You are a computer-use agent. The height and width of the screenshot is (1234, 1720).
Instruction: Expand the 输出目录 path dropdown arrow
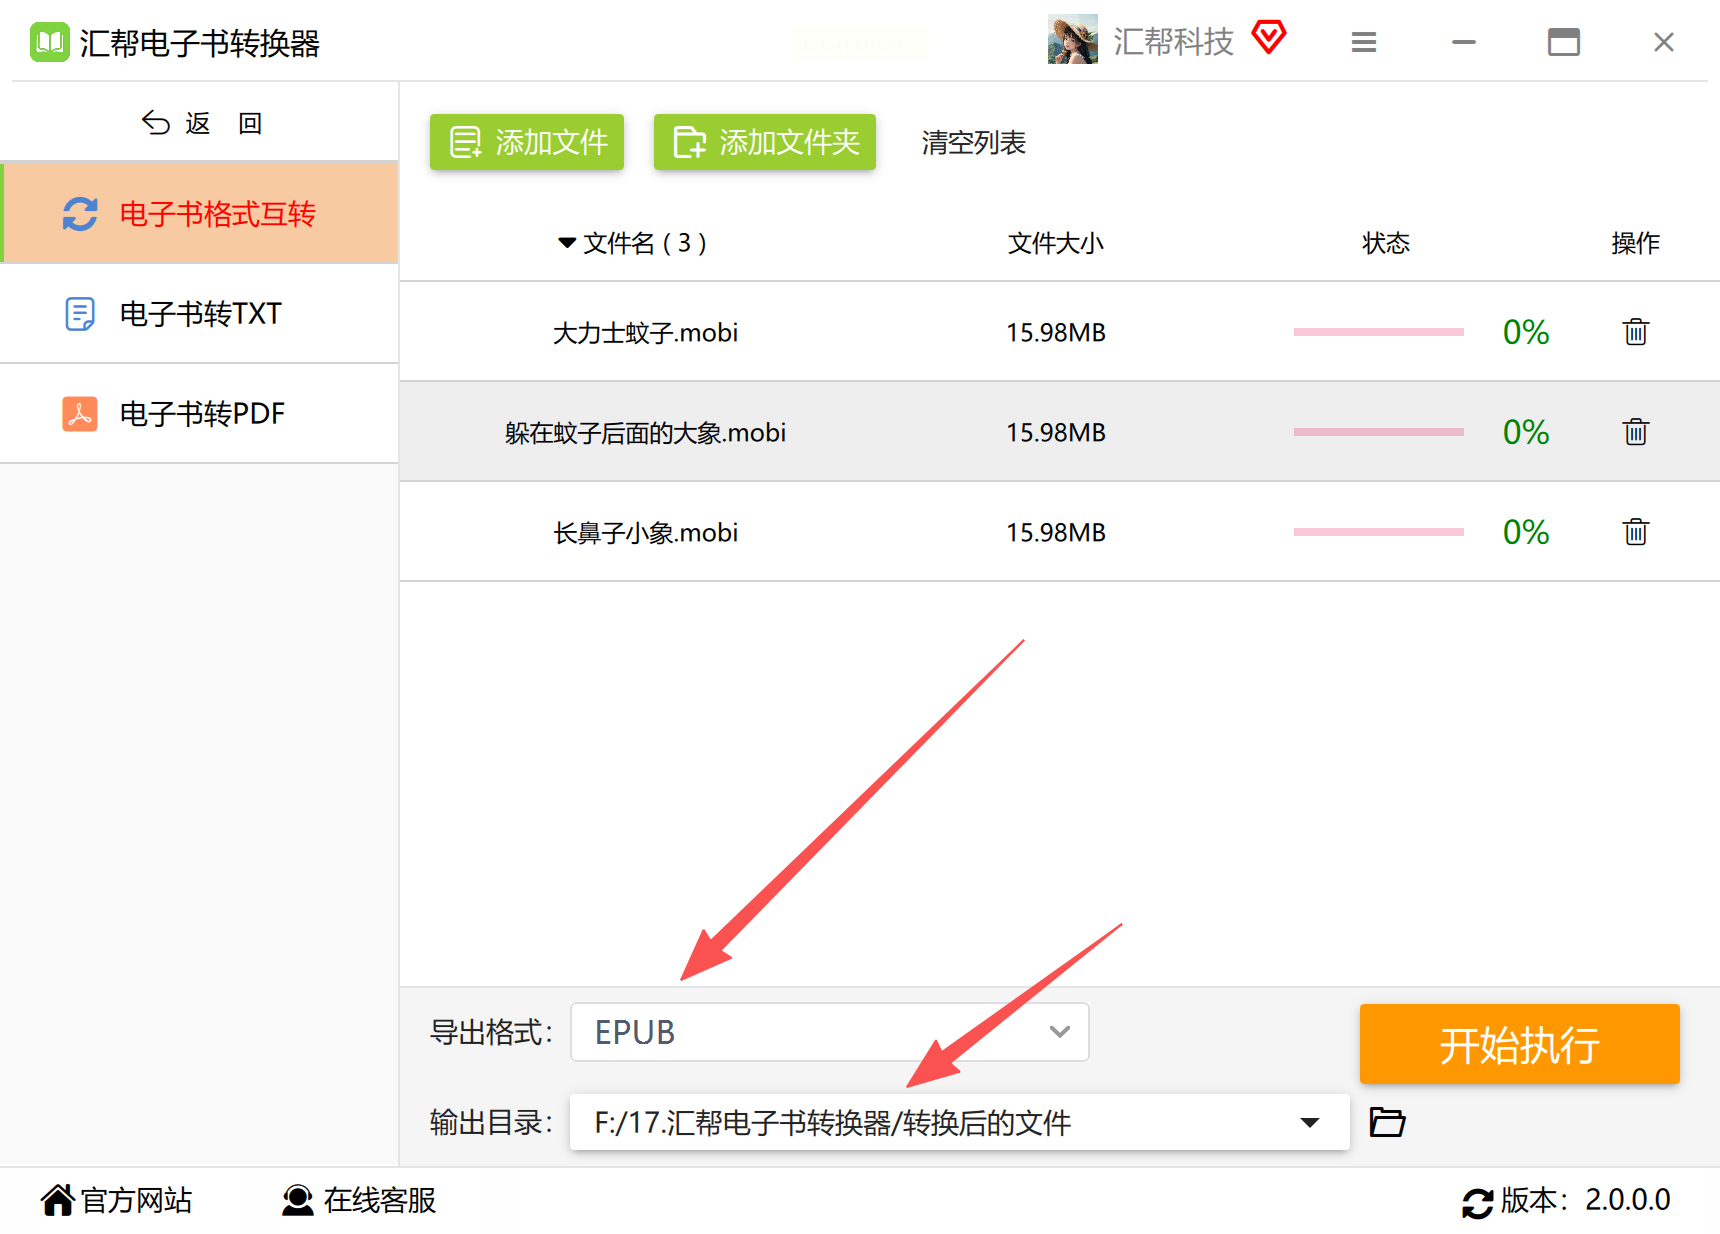click(1309, 1123)
